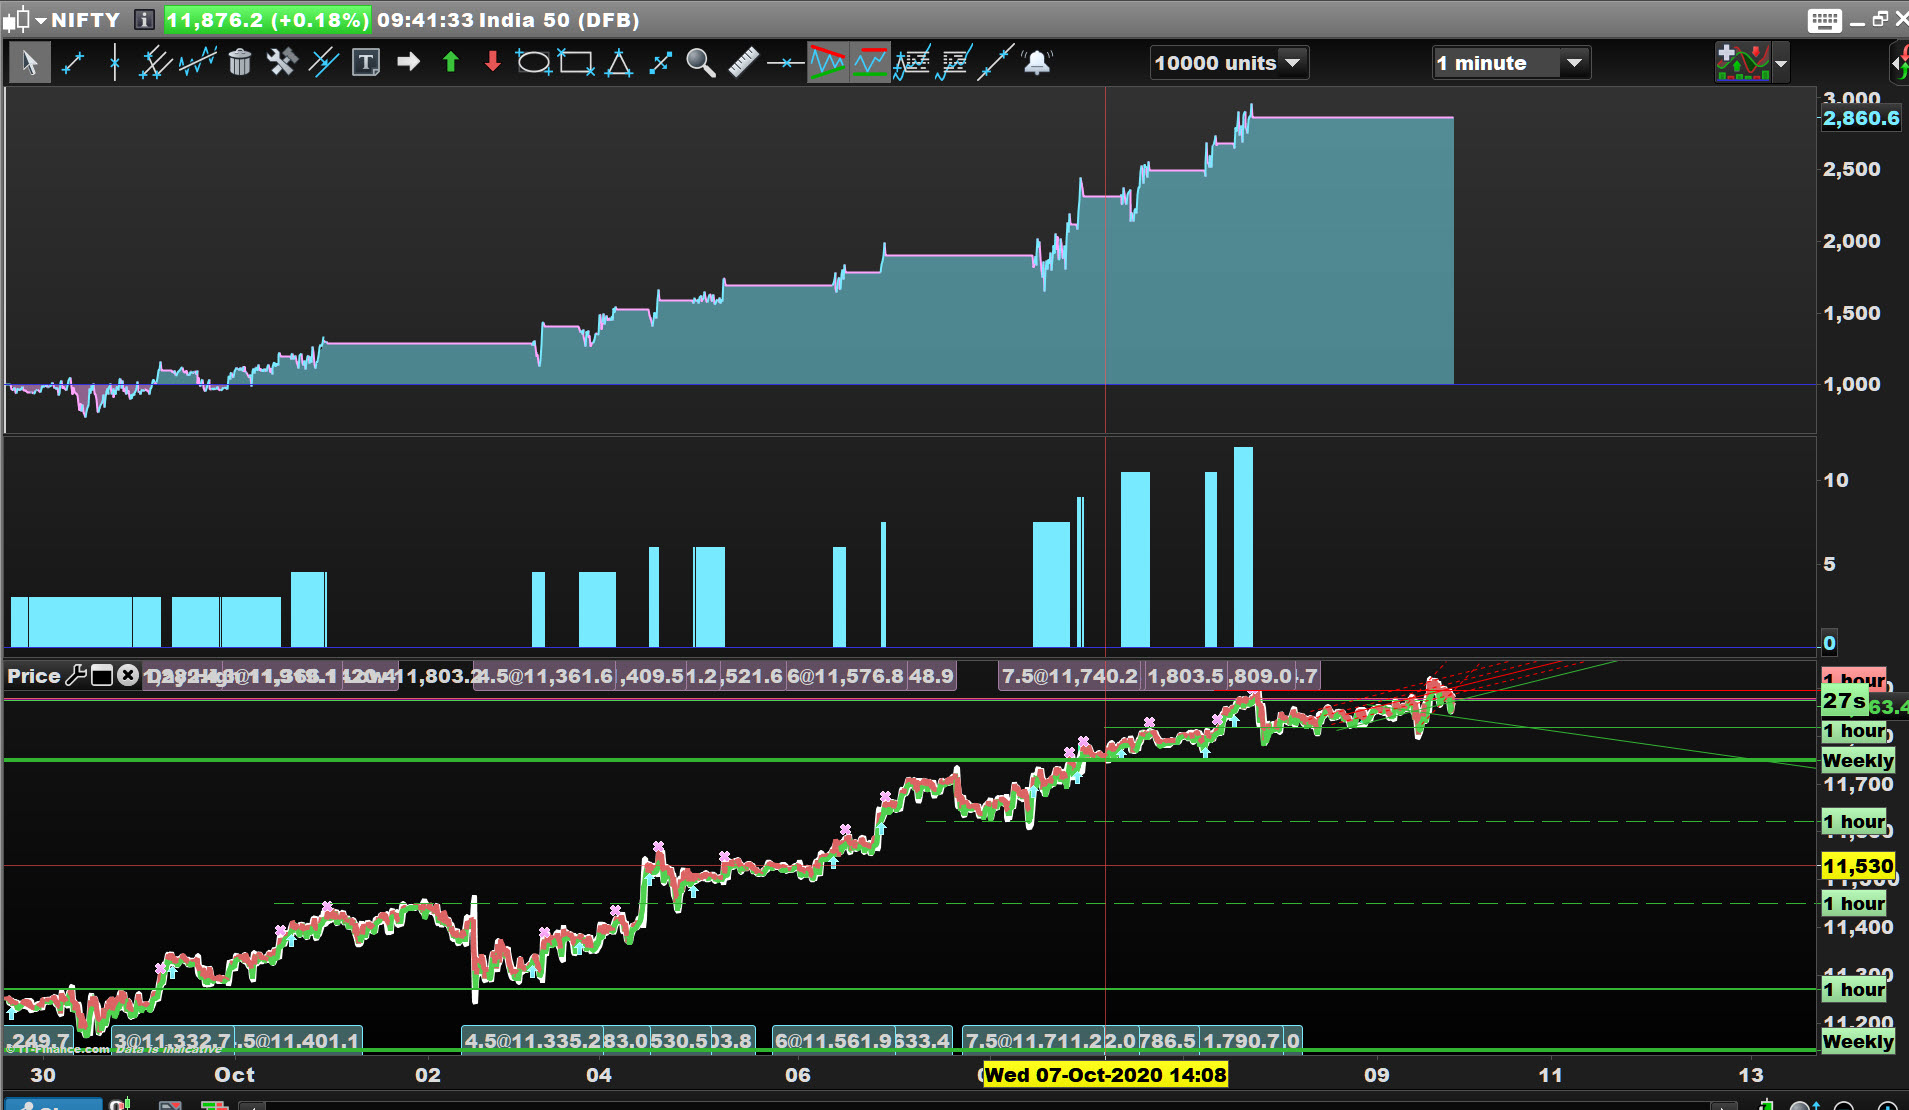Select the horizontal line tool
The image size is (1909, 1110).
pos(785,63)
